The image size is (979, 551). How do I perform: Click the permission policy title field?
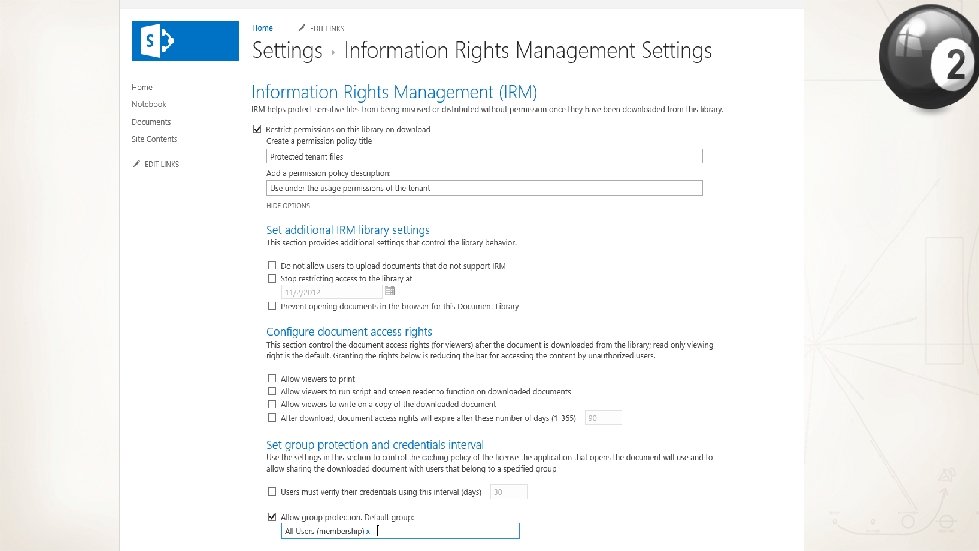484,156
